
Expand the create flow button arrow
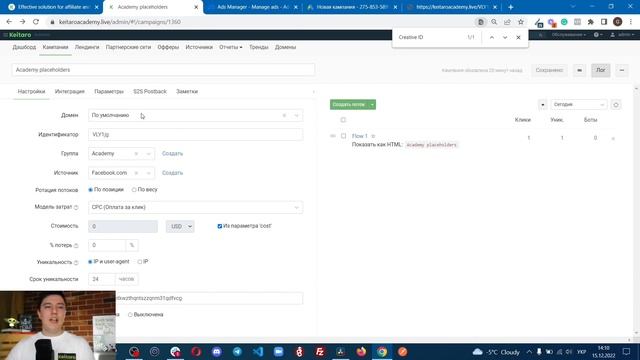coord(372,105)
